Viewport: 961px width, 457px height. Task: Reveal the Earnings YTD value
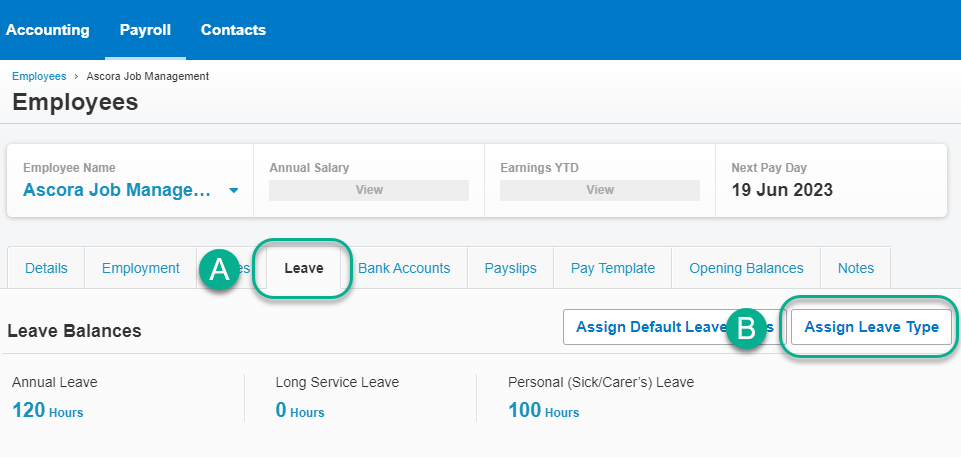point(600,190)
